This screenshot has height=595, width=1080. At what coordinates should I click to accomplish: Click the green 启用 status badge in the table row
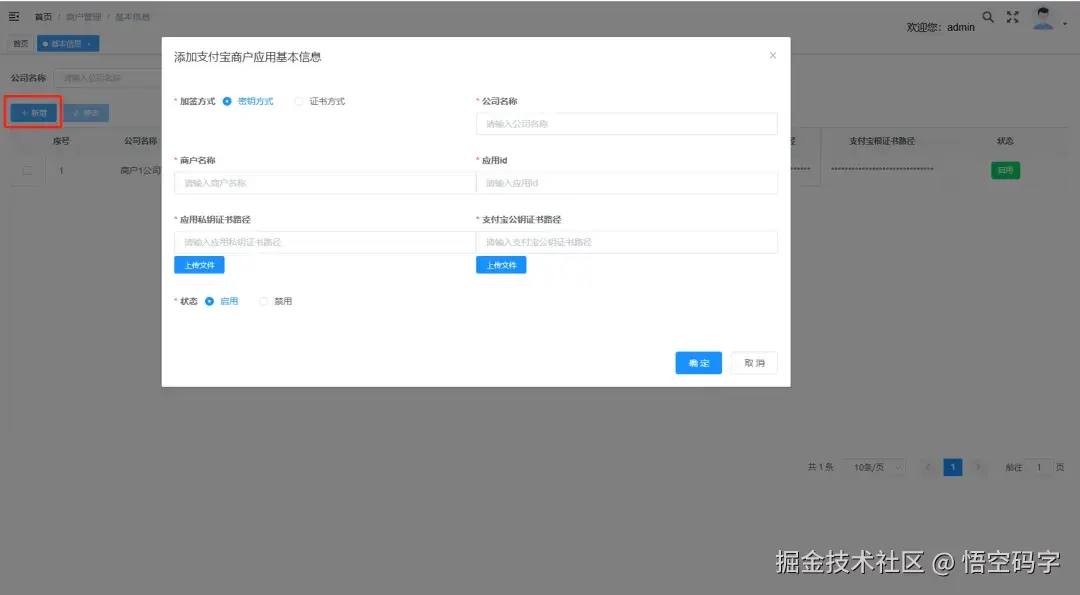(x=1004, y=170)
